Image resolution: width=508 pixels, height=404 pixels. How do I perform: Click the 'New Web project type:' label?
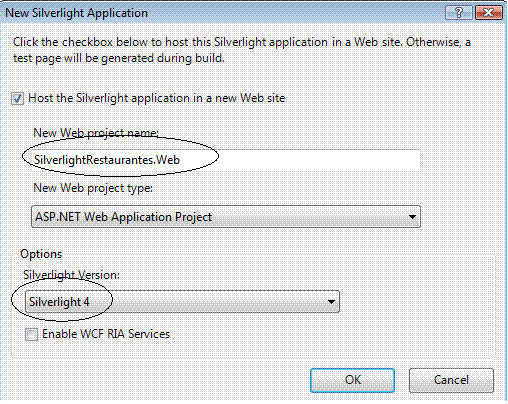[x=93, y=188]
